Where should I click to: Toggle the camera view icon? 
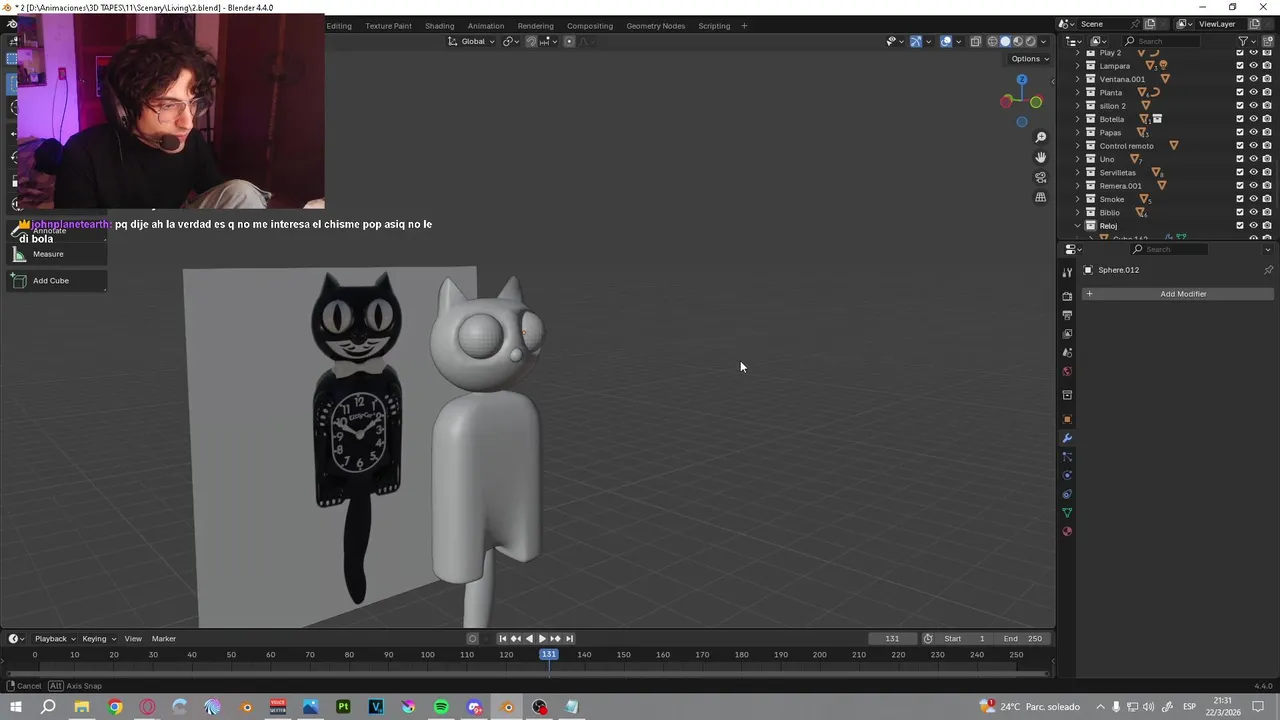[x=1041, y=177]
